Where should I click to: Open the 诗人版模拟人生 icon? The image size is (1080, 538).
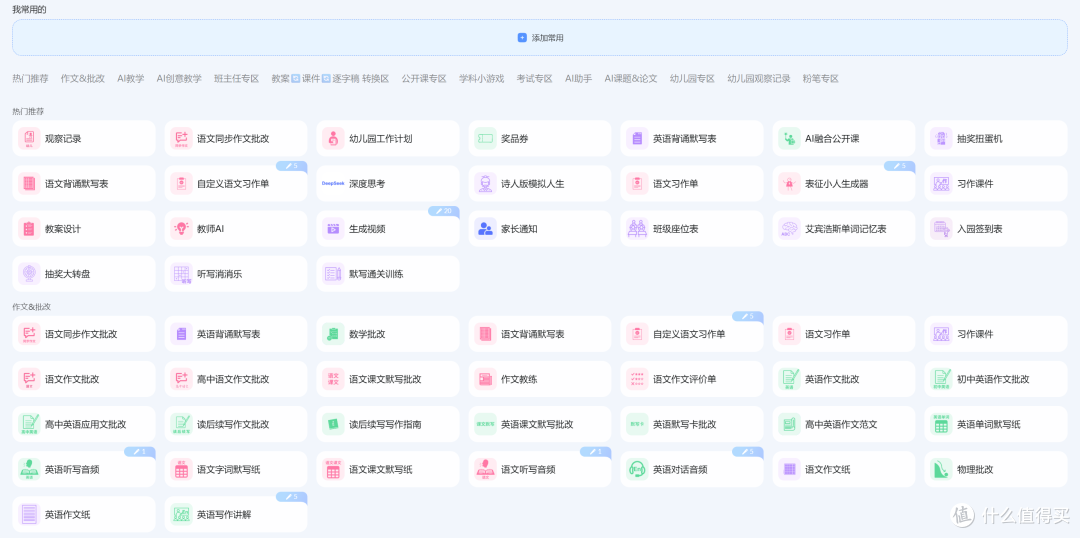[486, 184]
